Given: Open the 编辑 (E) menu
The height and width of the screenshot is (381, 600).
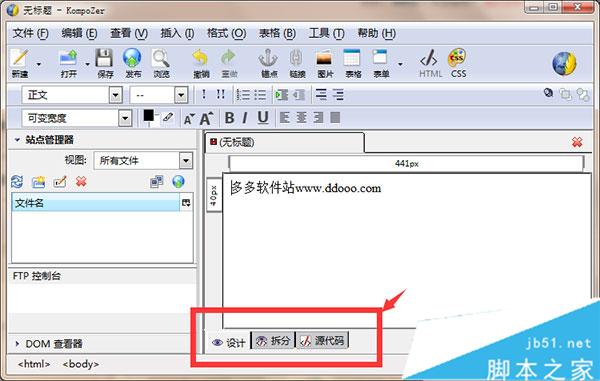Looking at the screenshot, I should pyautogui.click(x=79, y=34).
